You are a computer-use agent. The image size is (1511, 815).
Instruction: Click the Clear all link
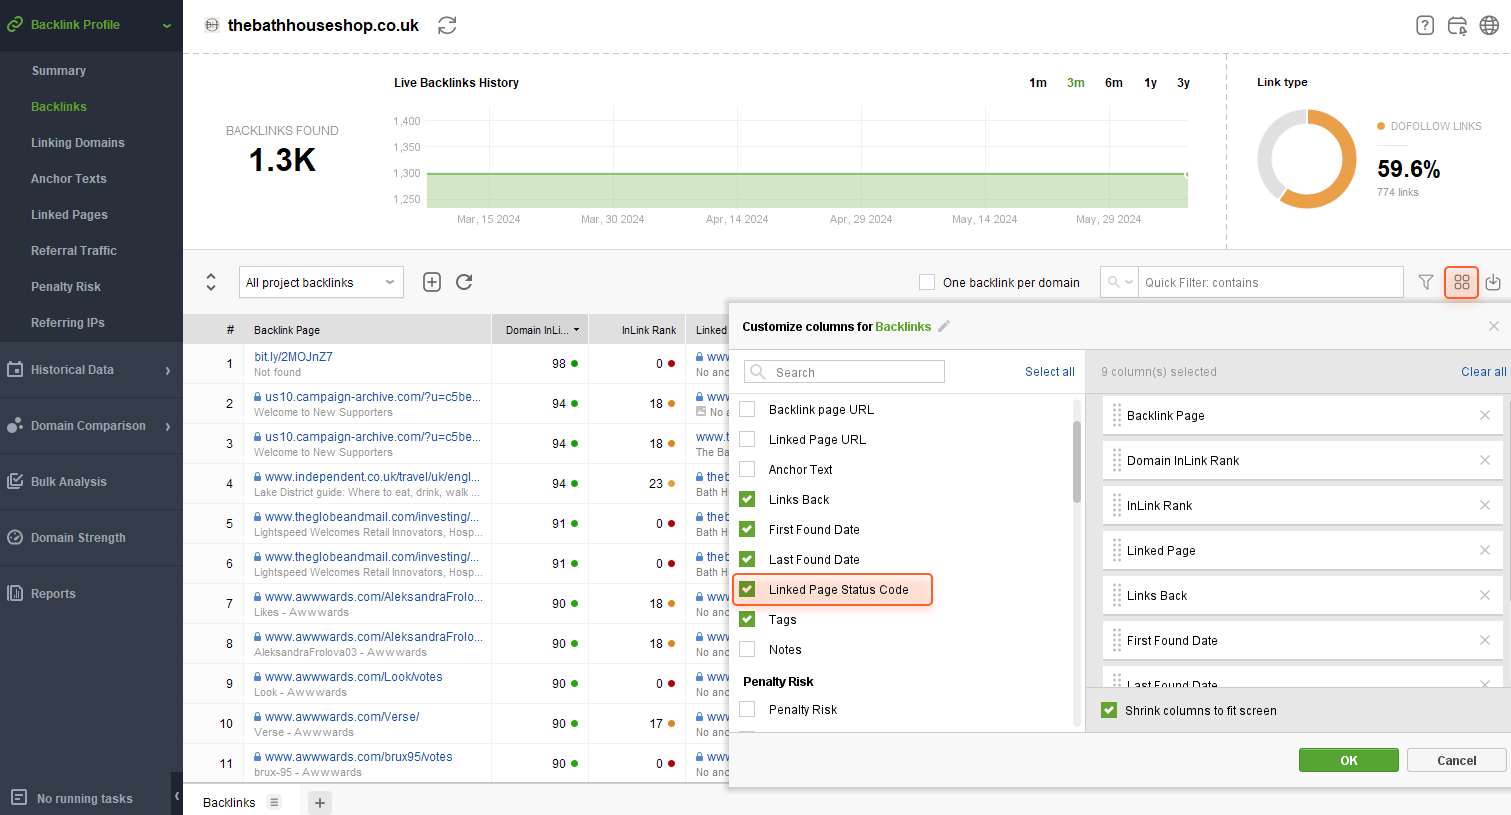click(x=1483, y=371)
